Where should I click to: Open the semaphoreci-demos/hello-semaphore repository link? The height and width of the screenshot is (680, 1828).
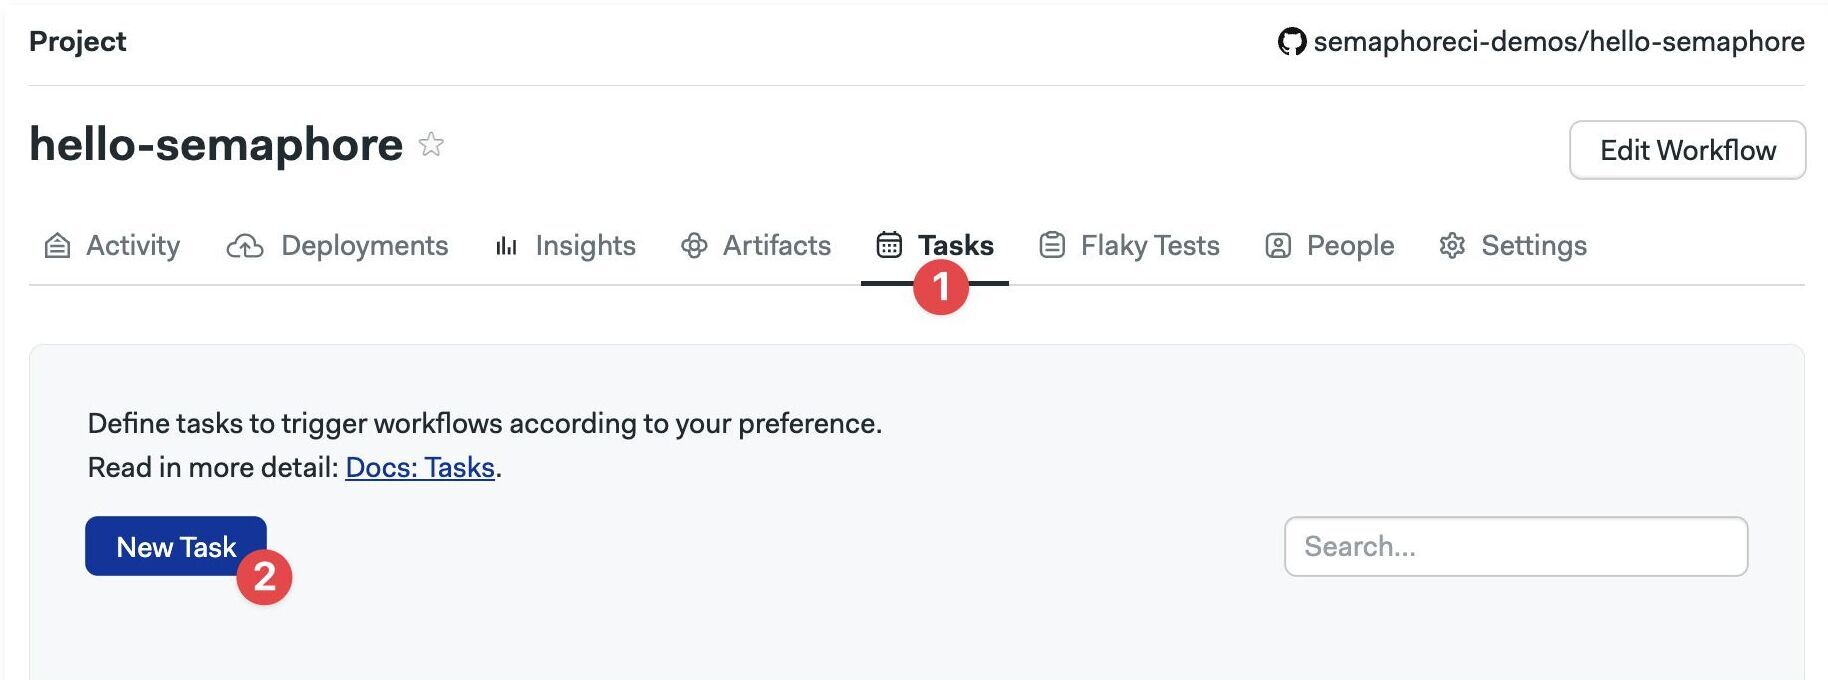1541,42
